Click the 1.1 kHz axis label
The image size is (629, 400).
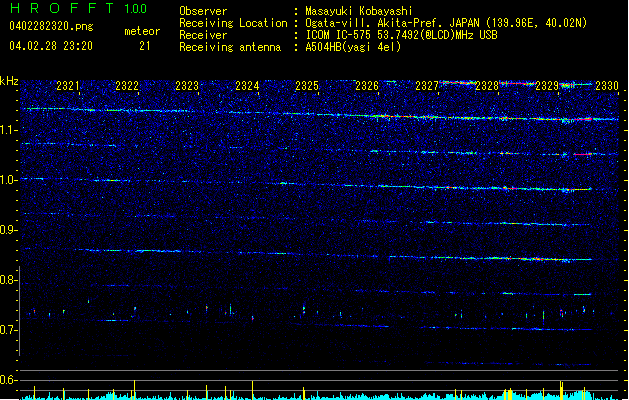click(x=9, y=130)
